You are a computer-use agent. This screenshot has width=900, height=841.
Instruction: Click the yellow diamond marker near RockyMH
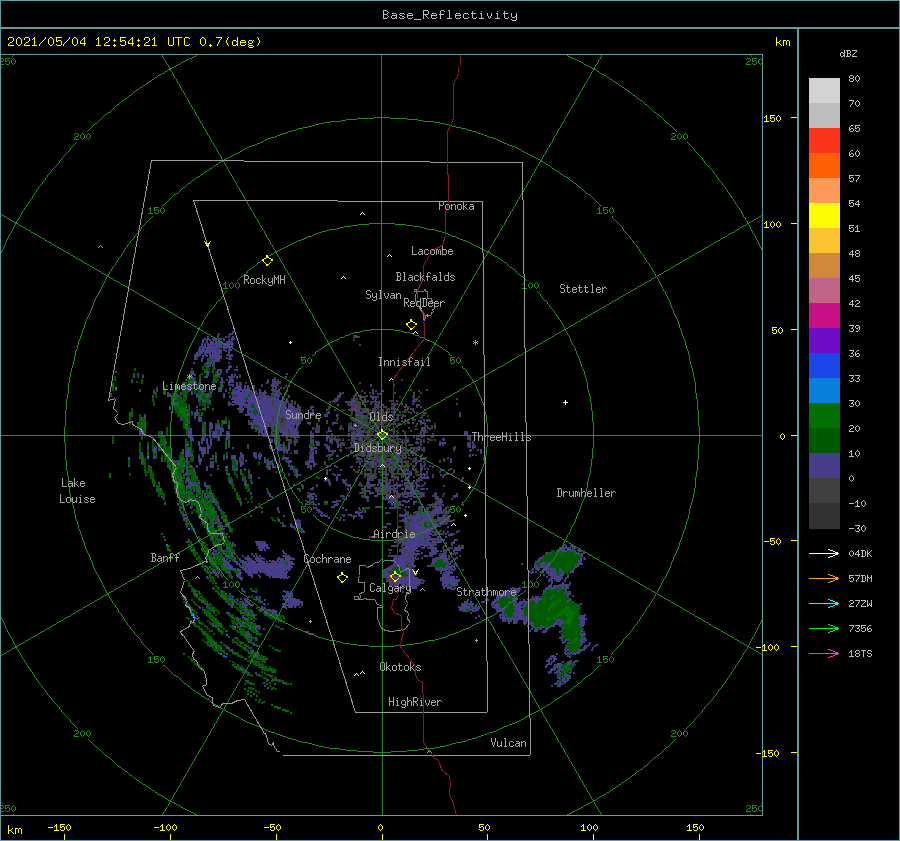pos(267,261)
